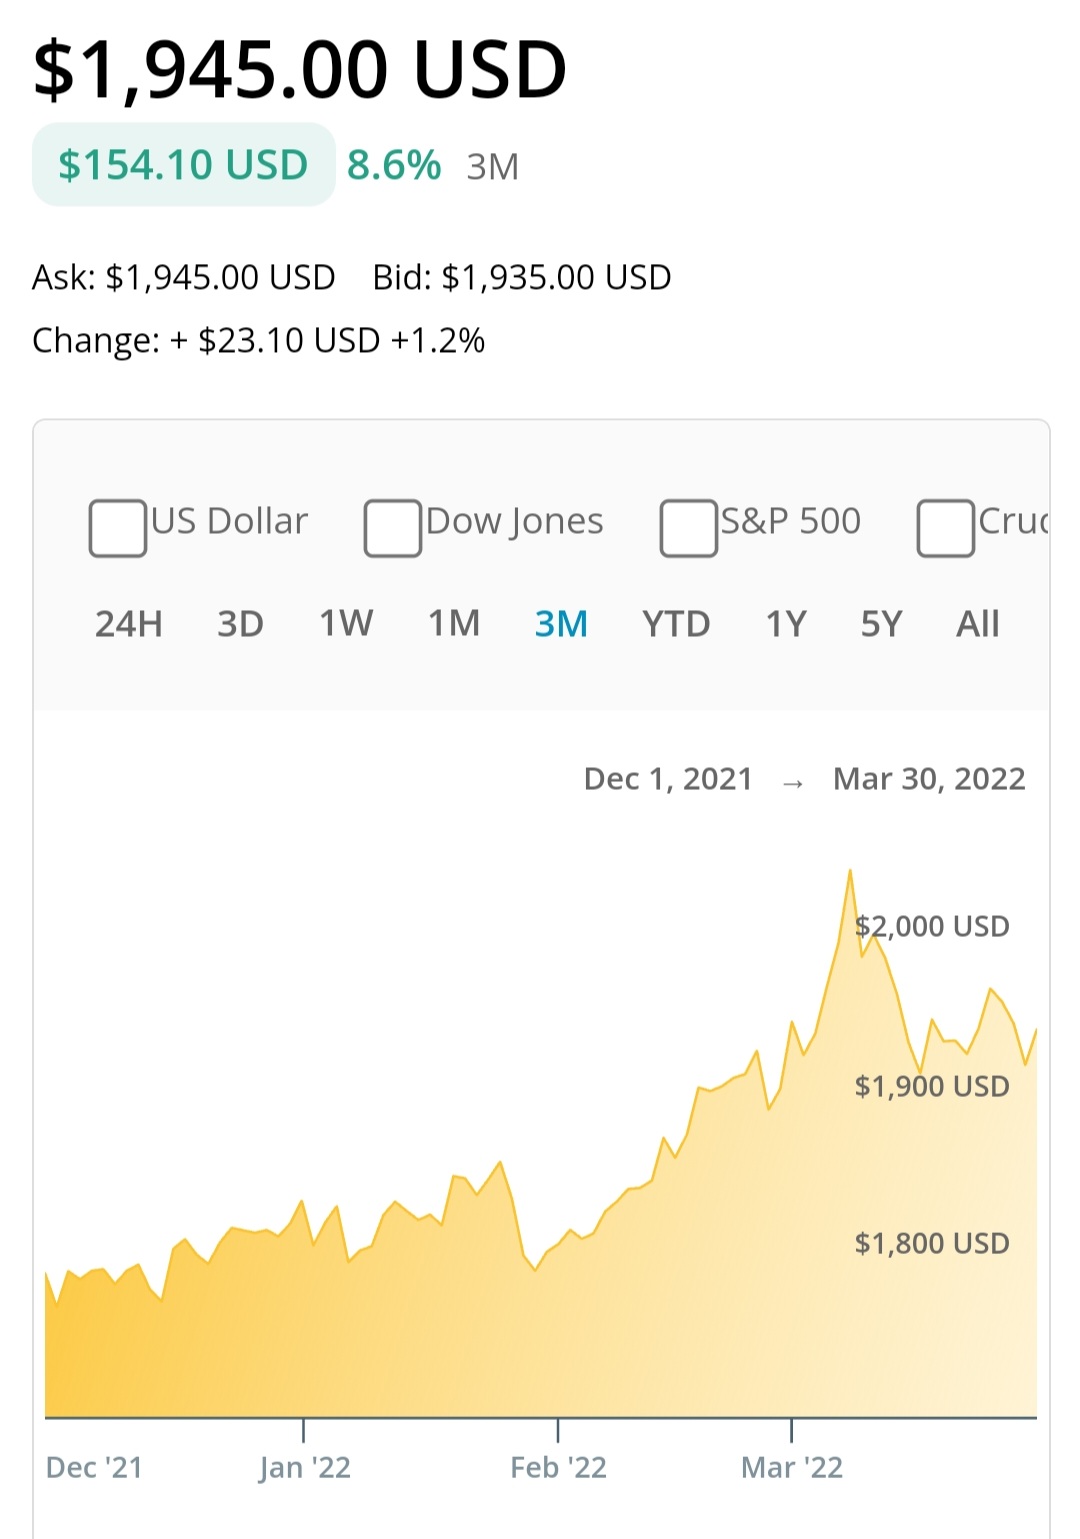Show the 1W price chart
This screenshot has height=1539, width=1080.
coord(346,624)
